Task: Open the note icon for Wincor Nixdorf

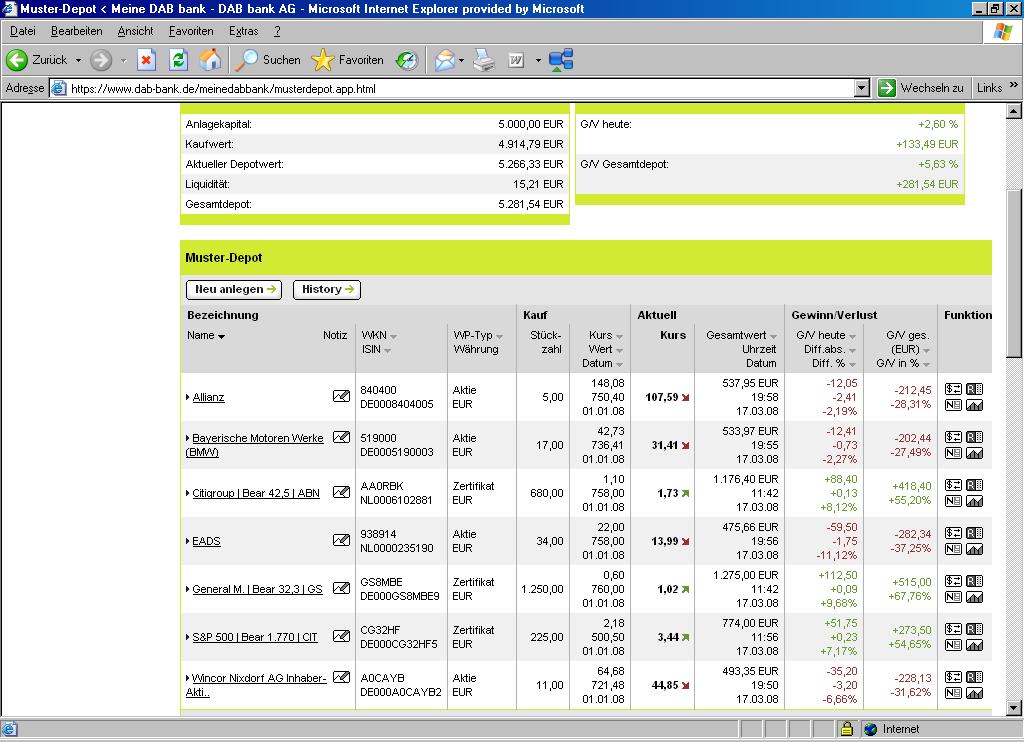Action: [341, 678]
